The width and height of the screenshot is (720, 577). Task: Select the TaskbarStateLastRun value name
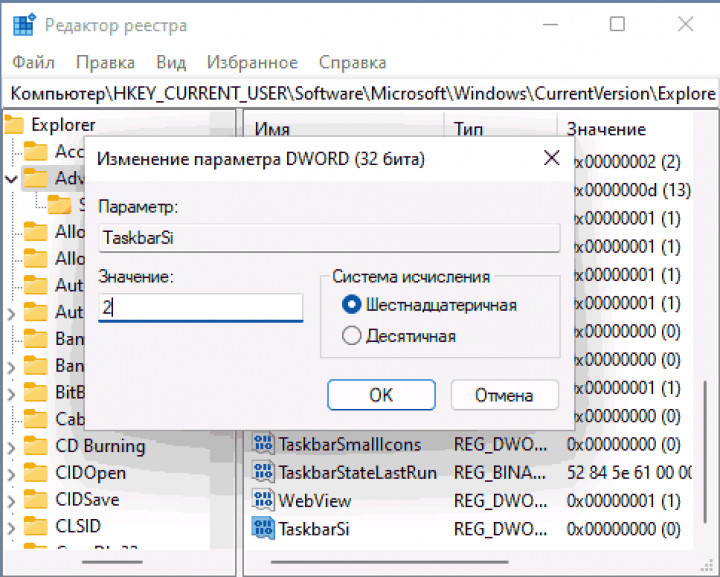[358, 473]
